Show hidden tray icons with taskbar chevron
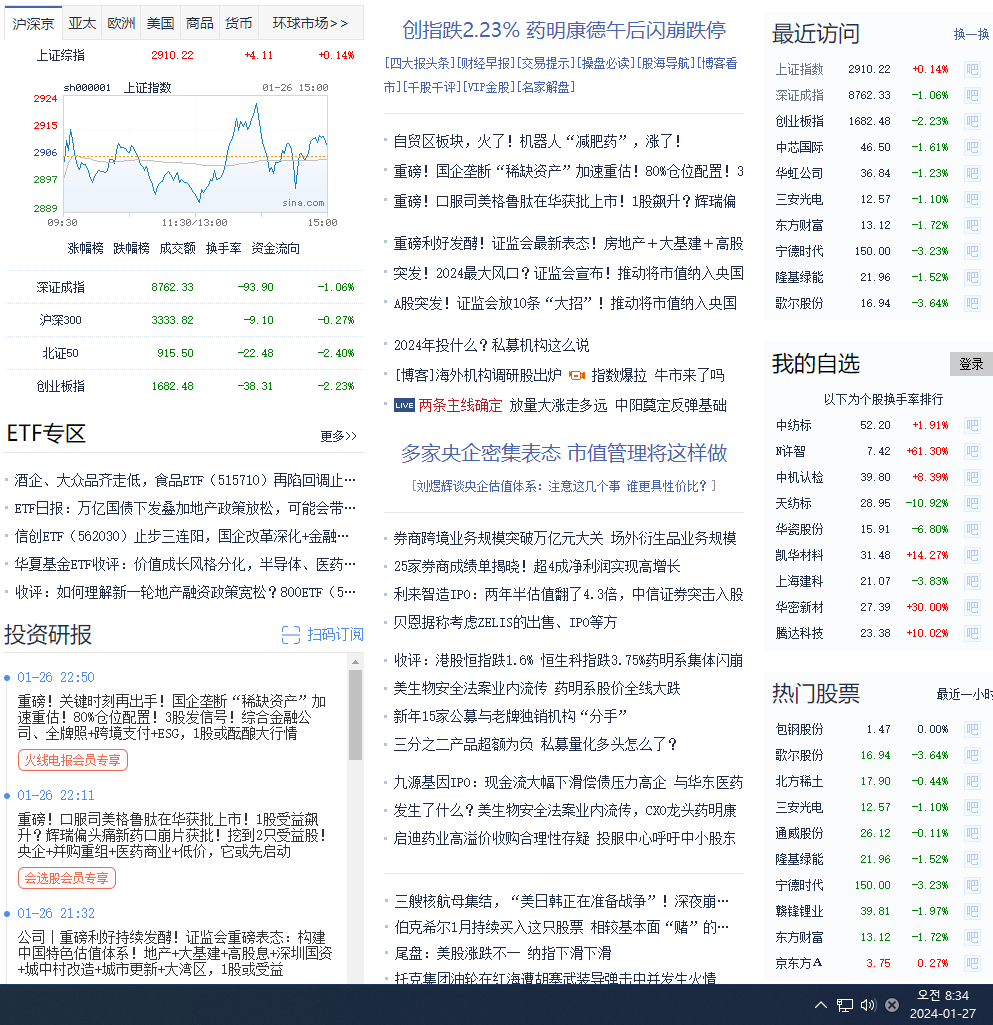The width and height of the screenshot is (993, 1025). [821, 1005]
